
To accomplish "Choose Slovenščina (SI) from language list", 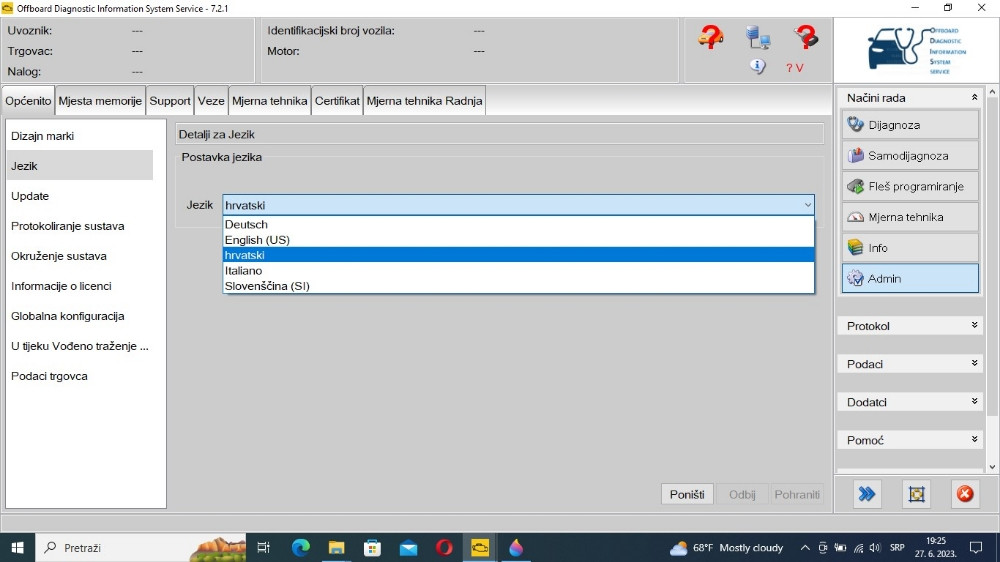I will (x=518, y=286).
